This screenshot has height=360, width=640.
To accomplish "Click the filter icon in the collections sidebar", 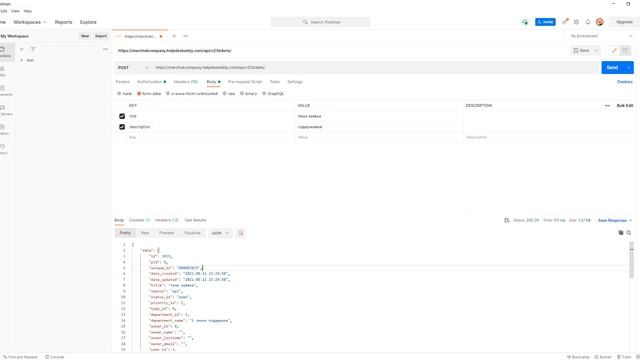I will point(33,49).
